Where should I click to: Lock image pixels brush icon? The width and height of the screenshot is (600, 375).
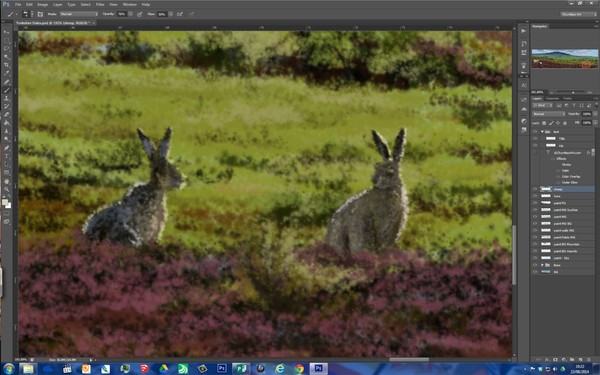click(551, 123)
